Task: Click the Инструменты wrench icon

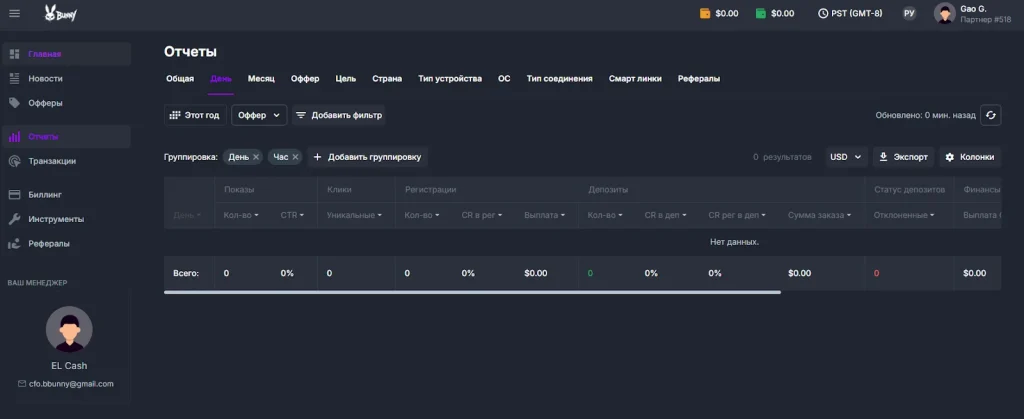Action: [14, 219]
